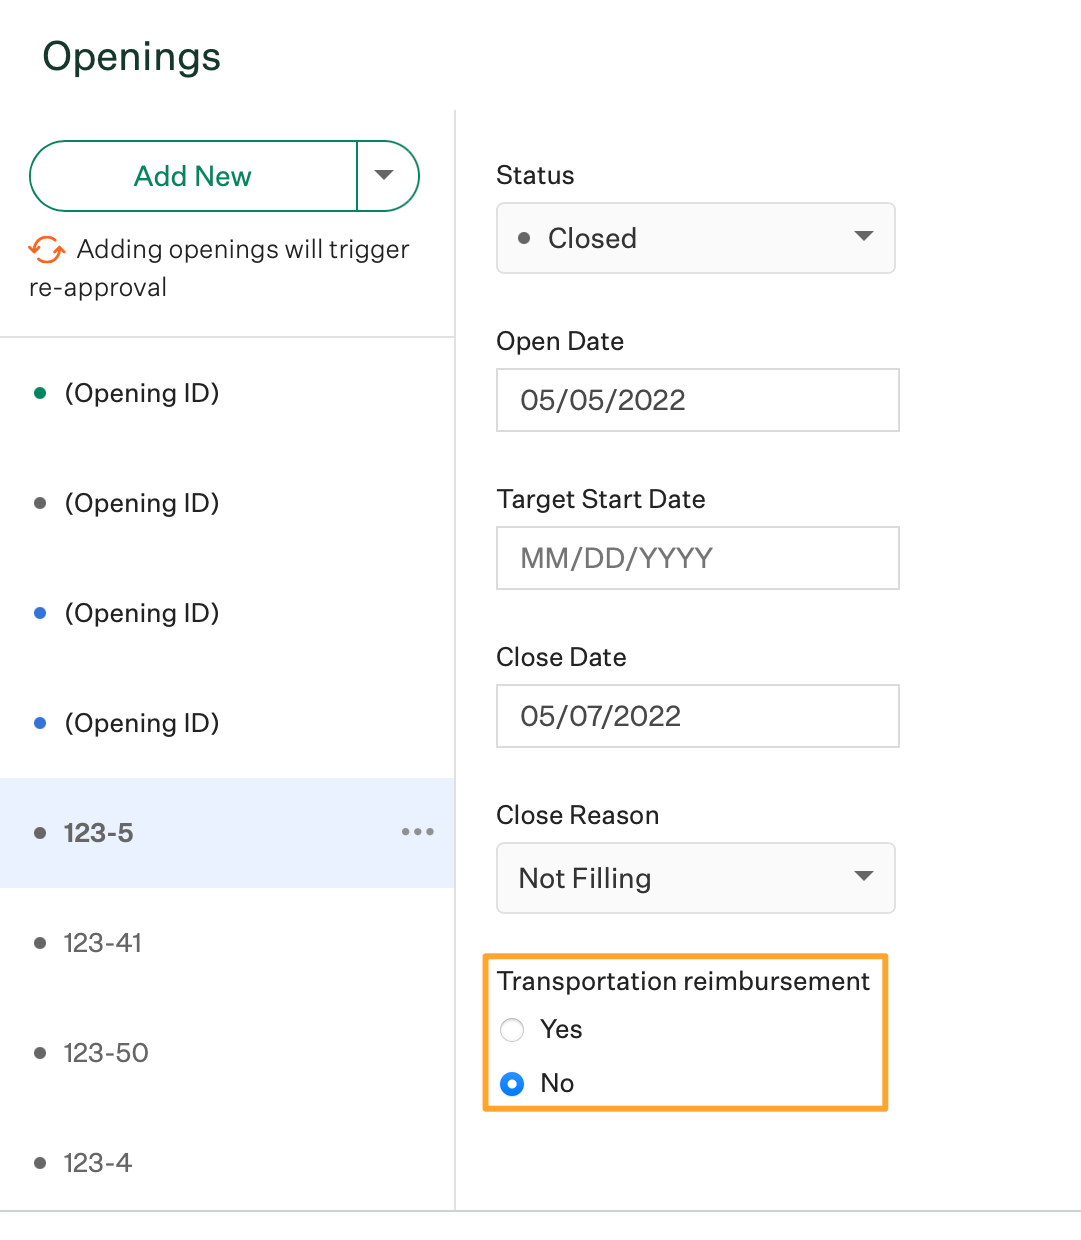This screenshot has height=1240, width=1081.
Task: Select Yes for Transportation reimbursement
Action: click(x=512, y=1030)
